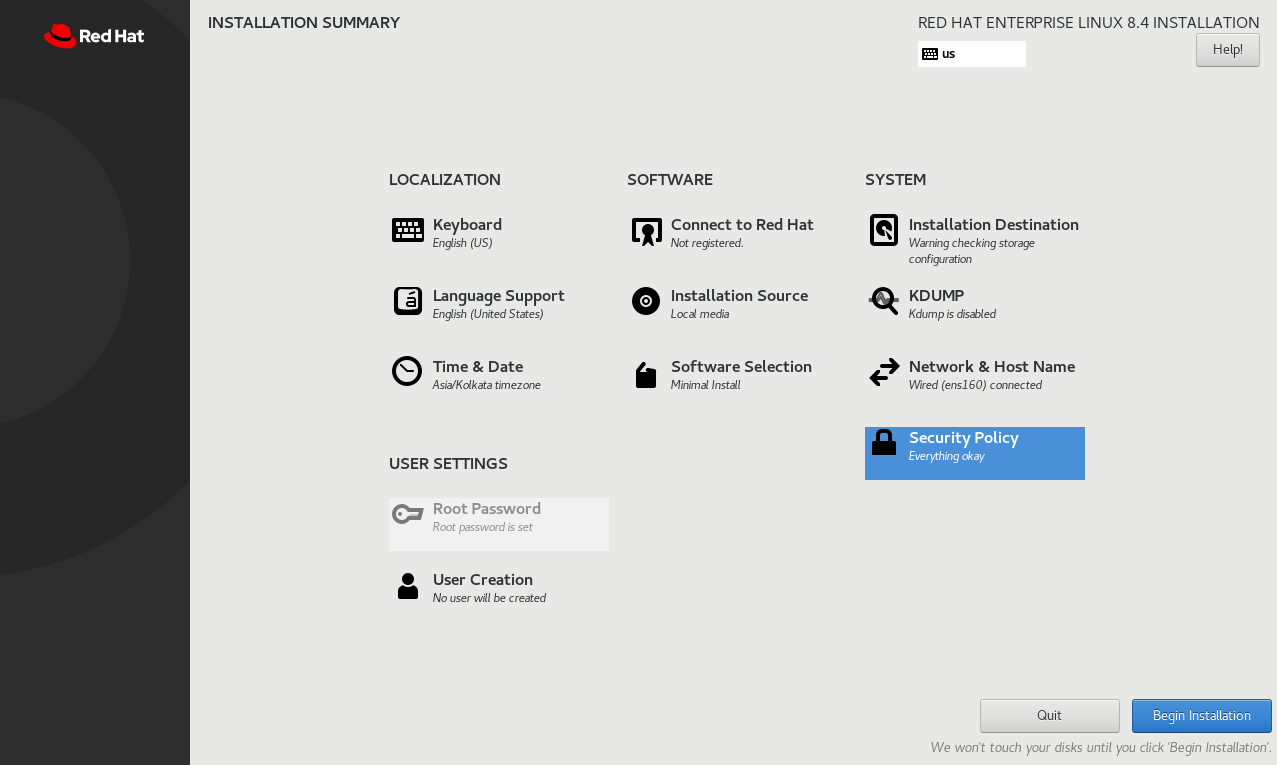Open the Installation Destination label text
Viewport: 1277px width, 765px height.
pyautogui.click(x=993, y=225)
